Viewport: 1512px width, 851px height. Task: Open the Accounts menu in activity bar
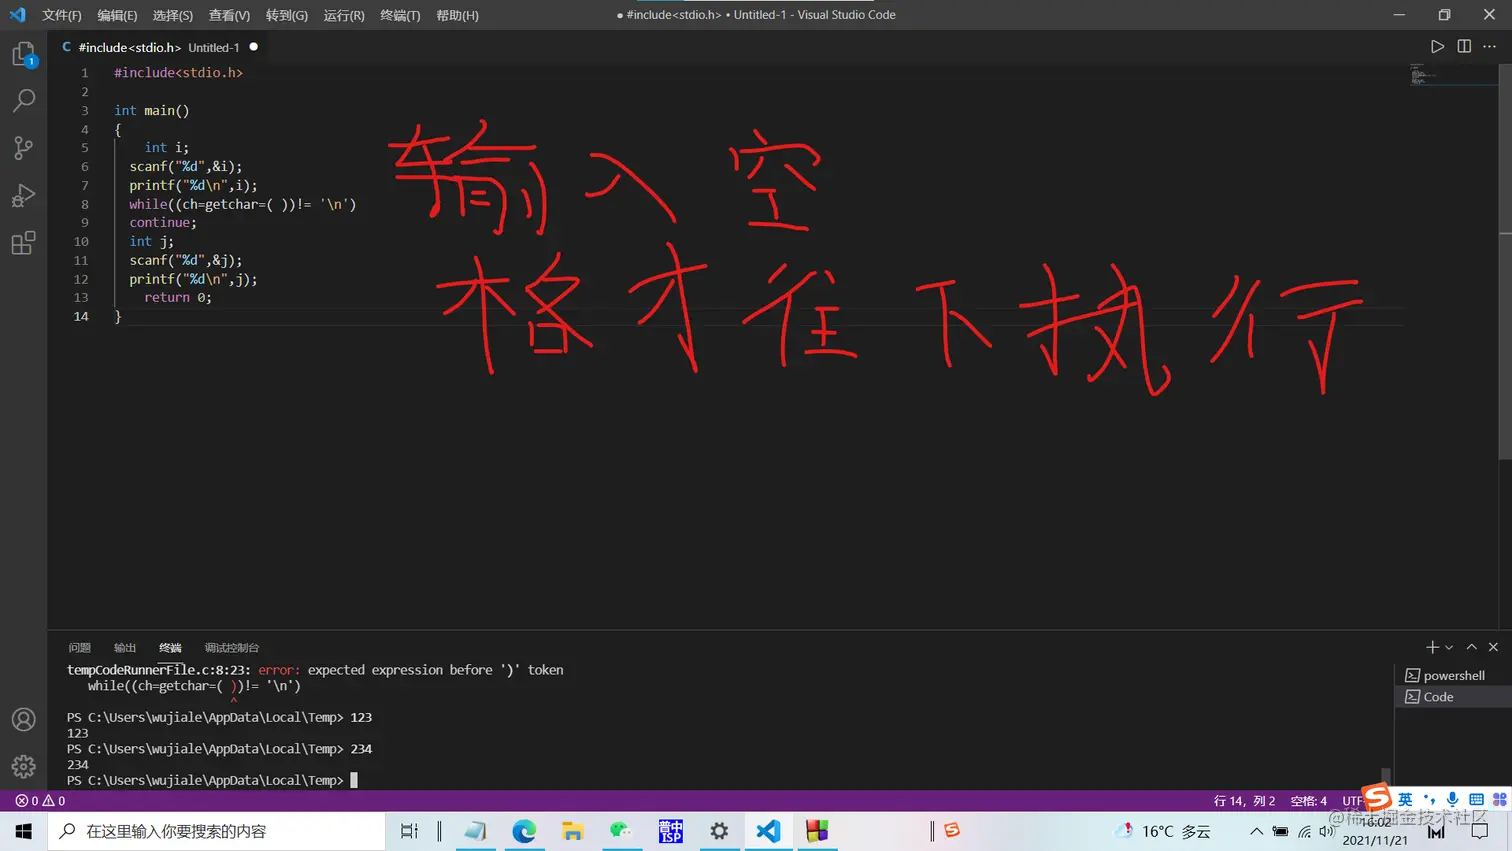pos(24,720)
